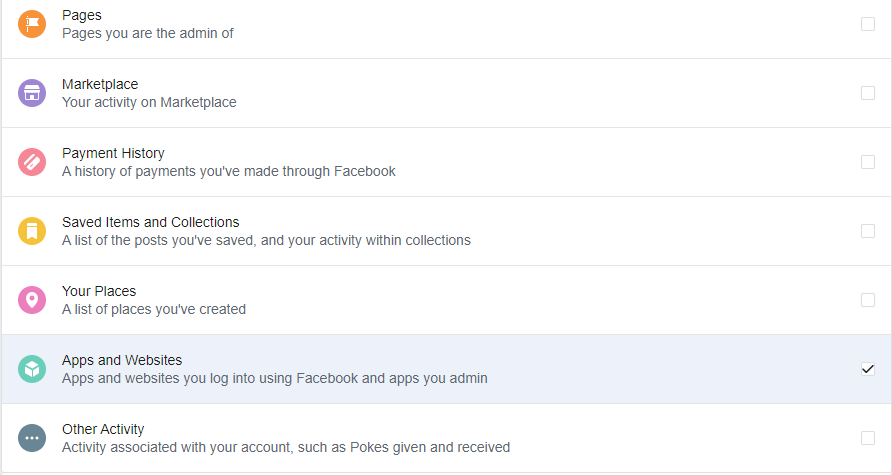Viewport: 892px width, 475px height.
Task: Click the gray Other Activity dots icon
Action: coord(32,438)
